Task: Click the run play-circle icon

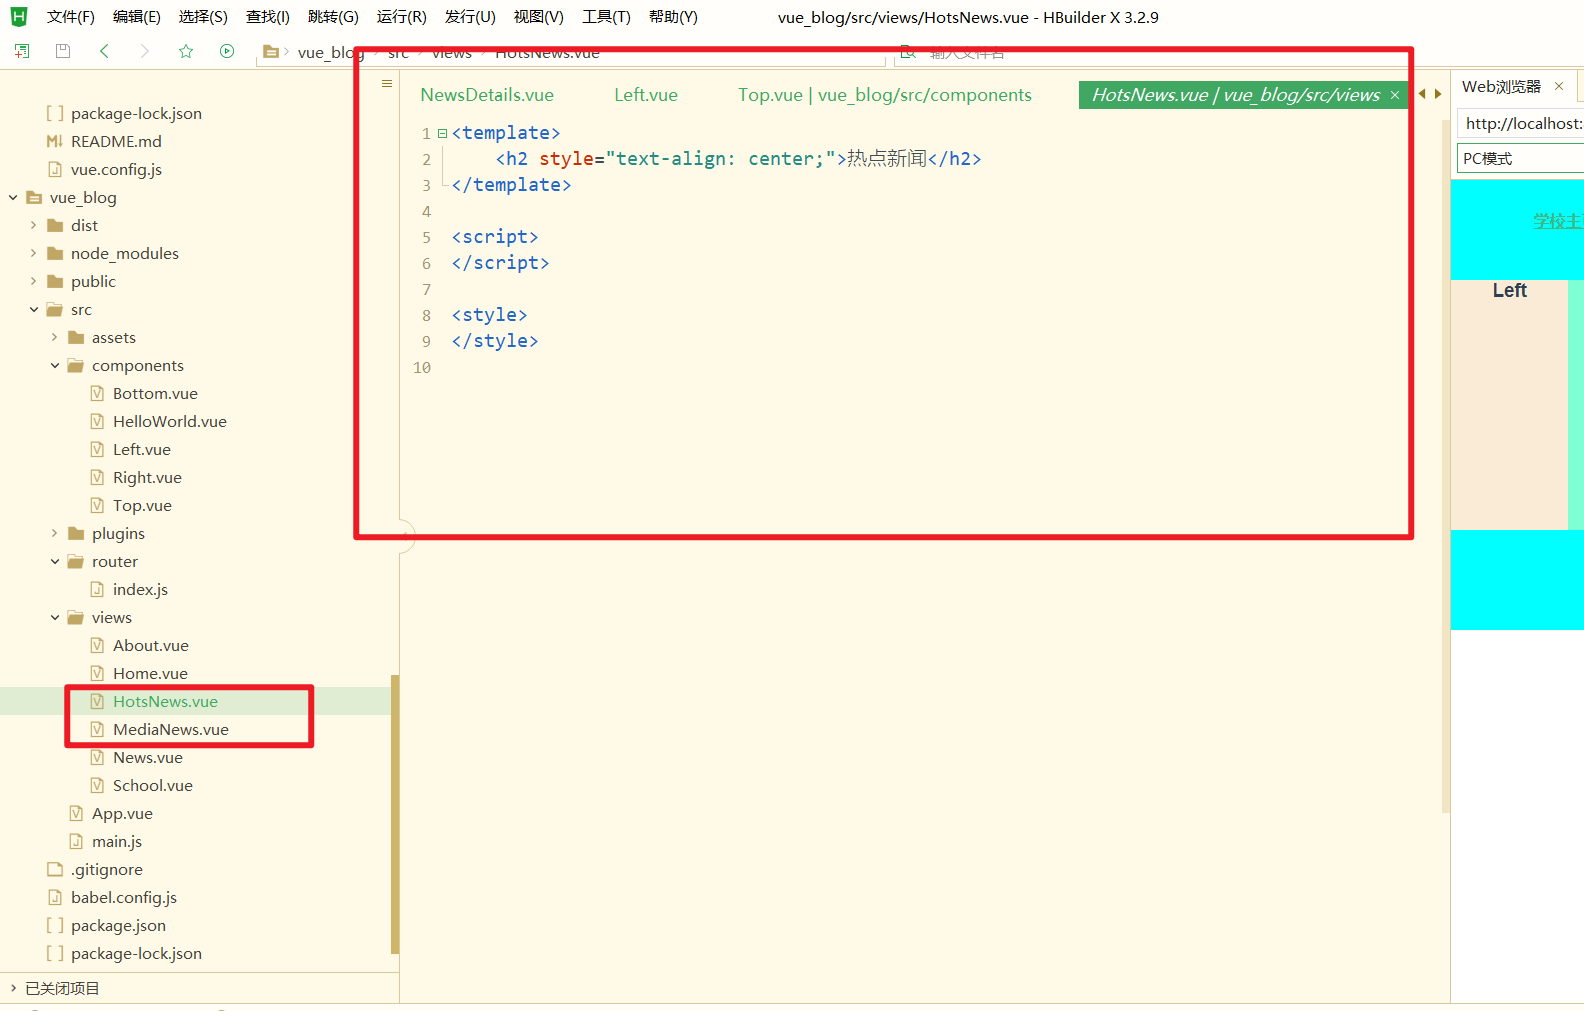Action: pos(227,51)
